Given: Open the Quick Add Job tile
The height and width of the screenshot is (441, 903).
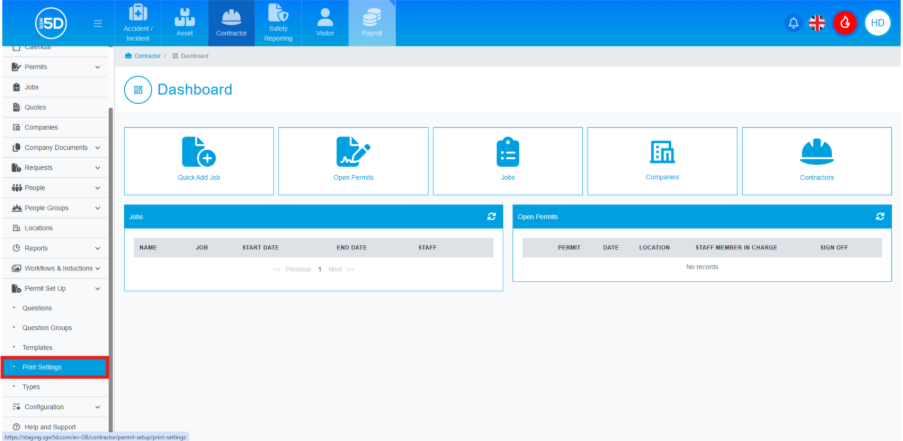Looking at the screenshot, I should (x=199, y=160).
